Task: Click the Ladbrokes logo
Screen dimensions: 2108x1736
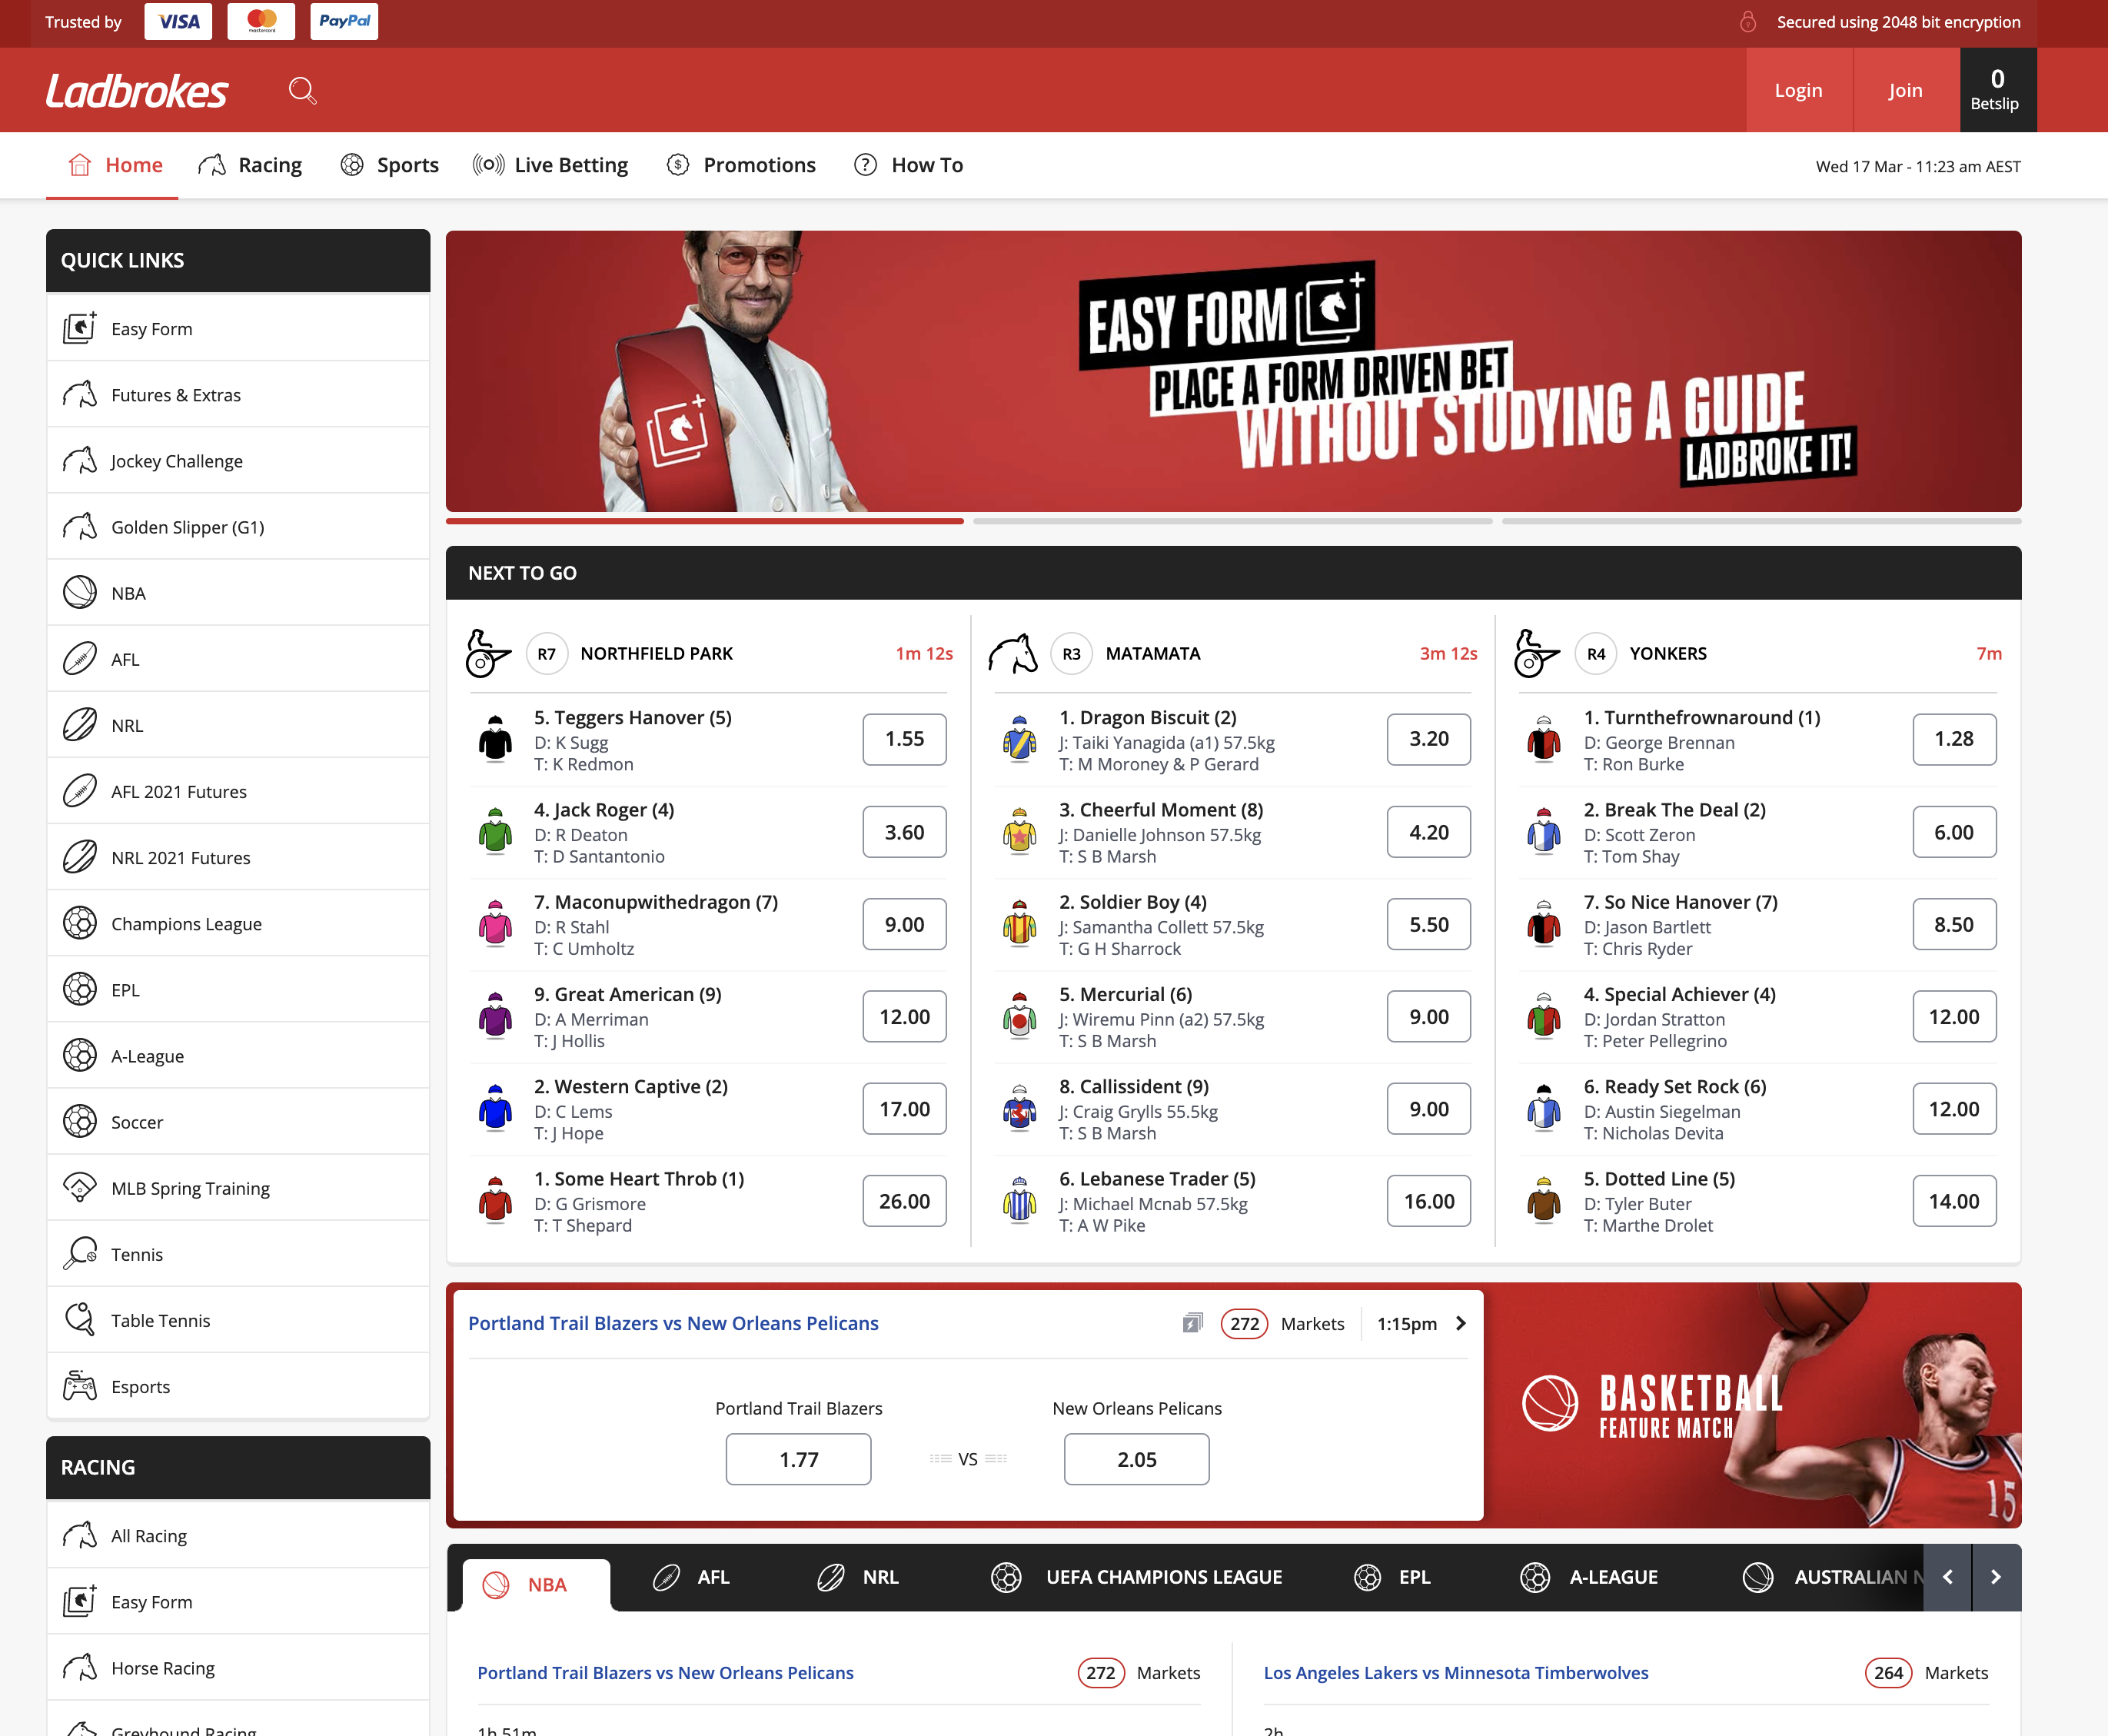Action: coord(137,91)
